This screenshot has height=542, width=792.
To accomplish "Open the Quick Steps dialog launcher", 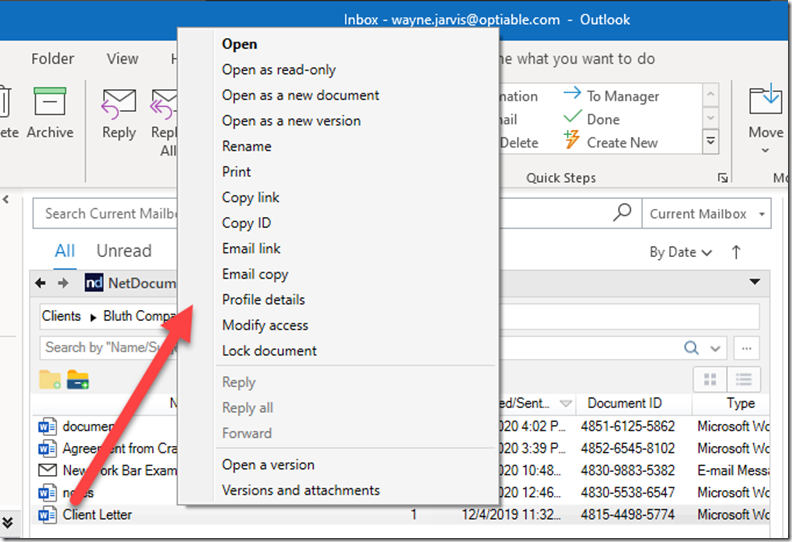I will [723, 178].
